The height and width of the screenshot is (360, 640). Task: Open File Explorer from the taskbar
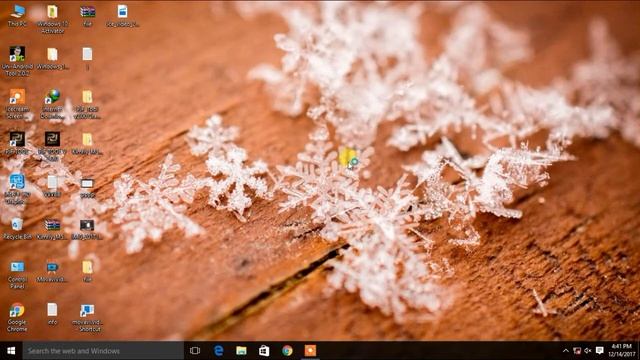click(x=241, y=351)
